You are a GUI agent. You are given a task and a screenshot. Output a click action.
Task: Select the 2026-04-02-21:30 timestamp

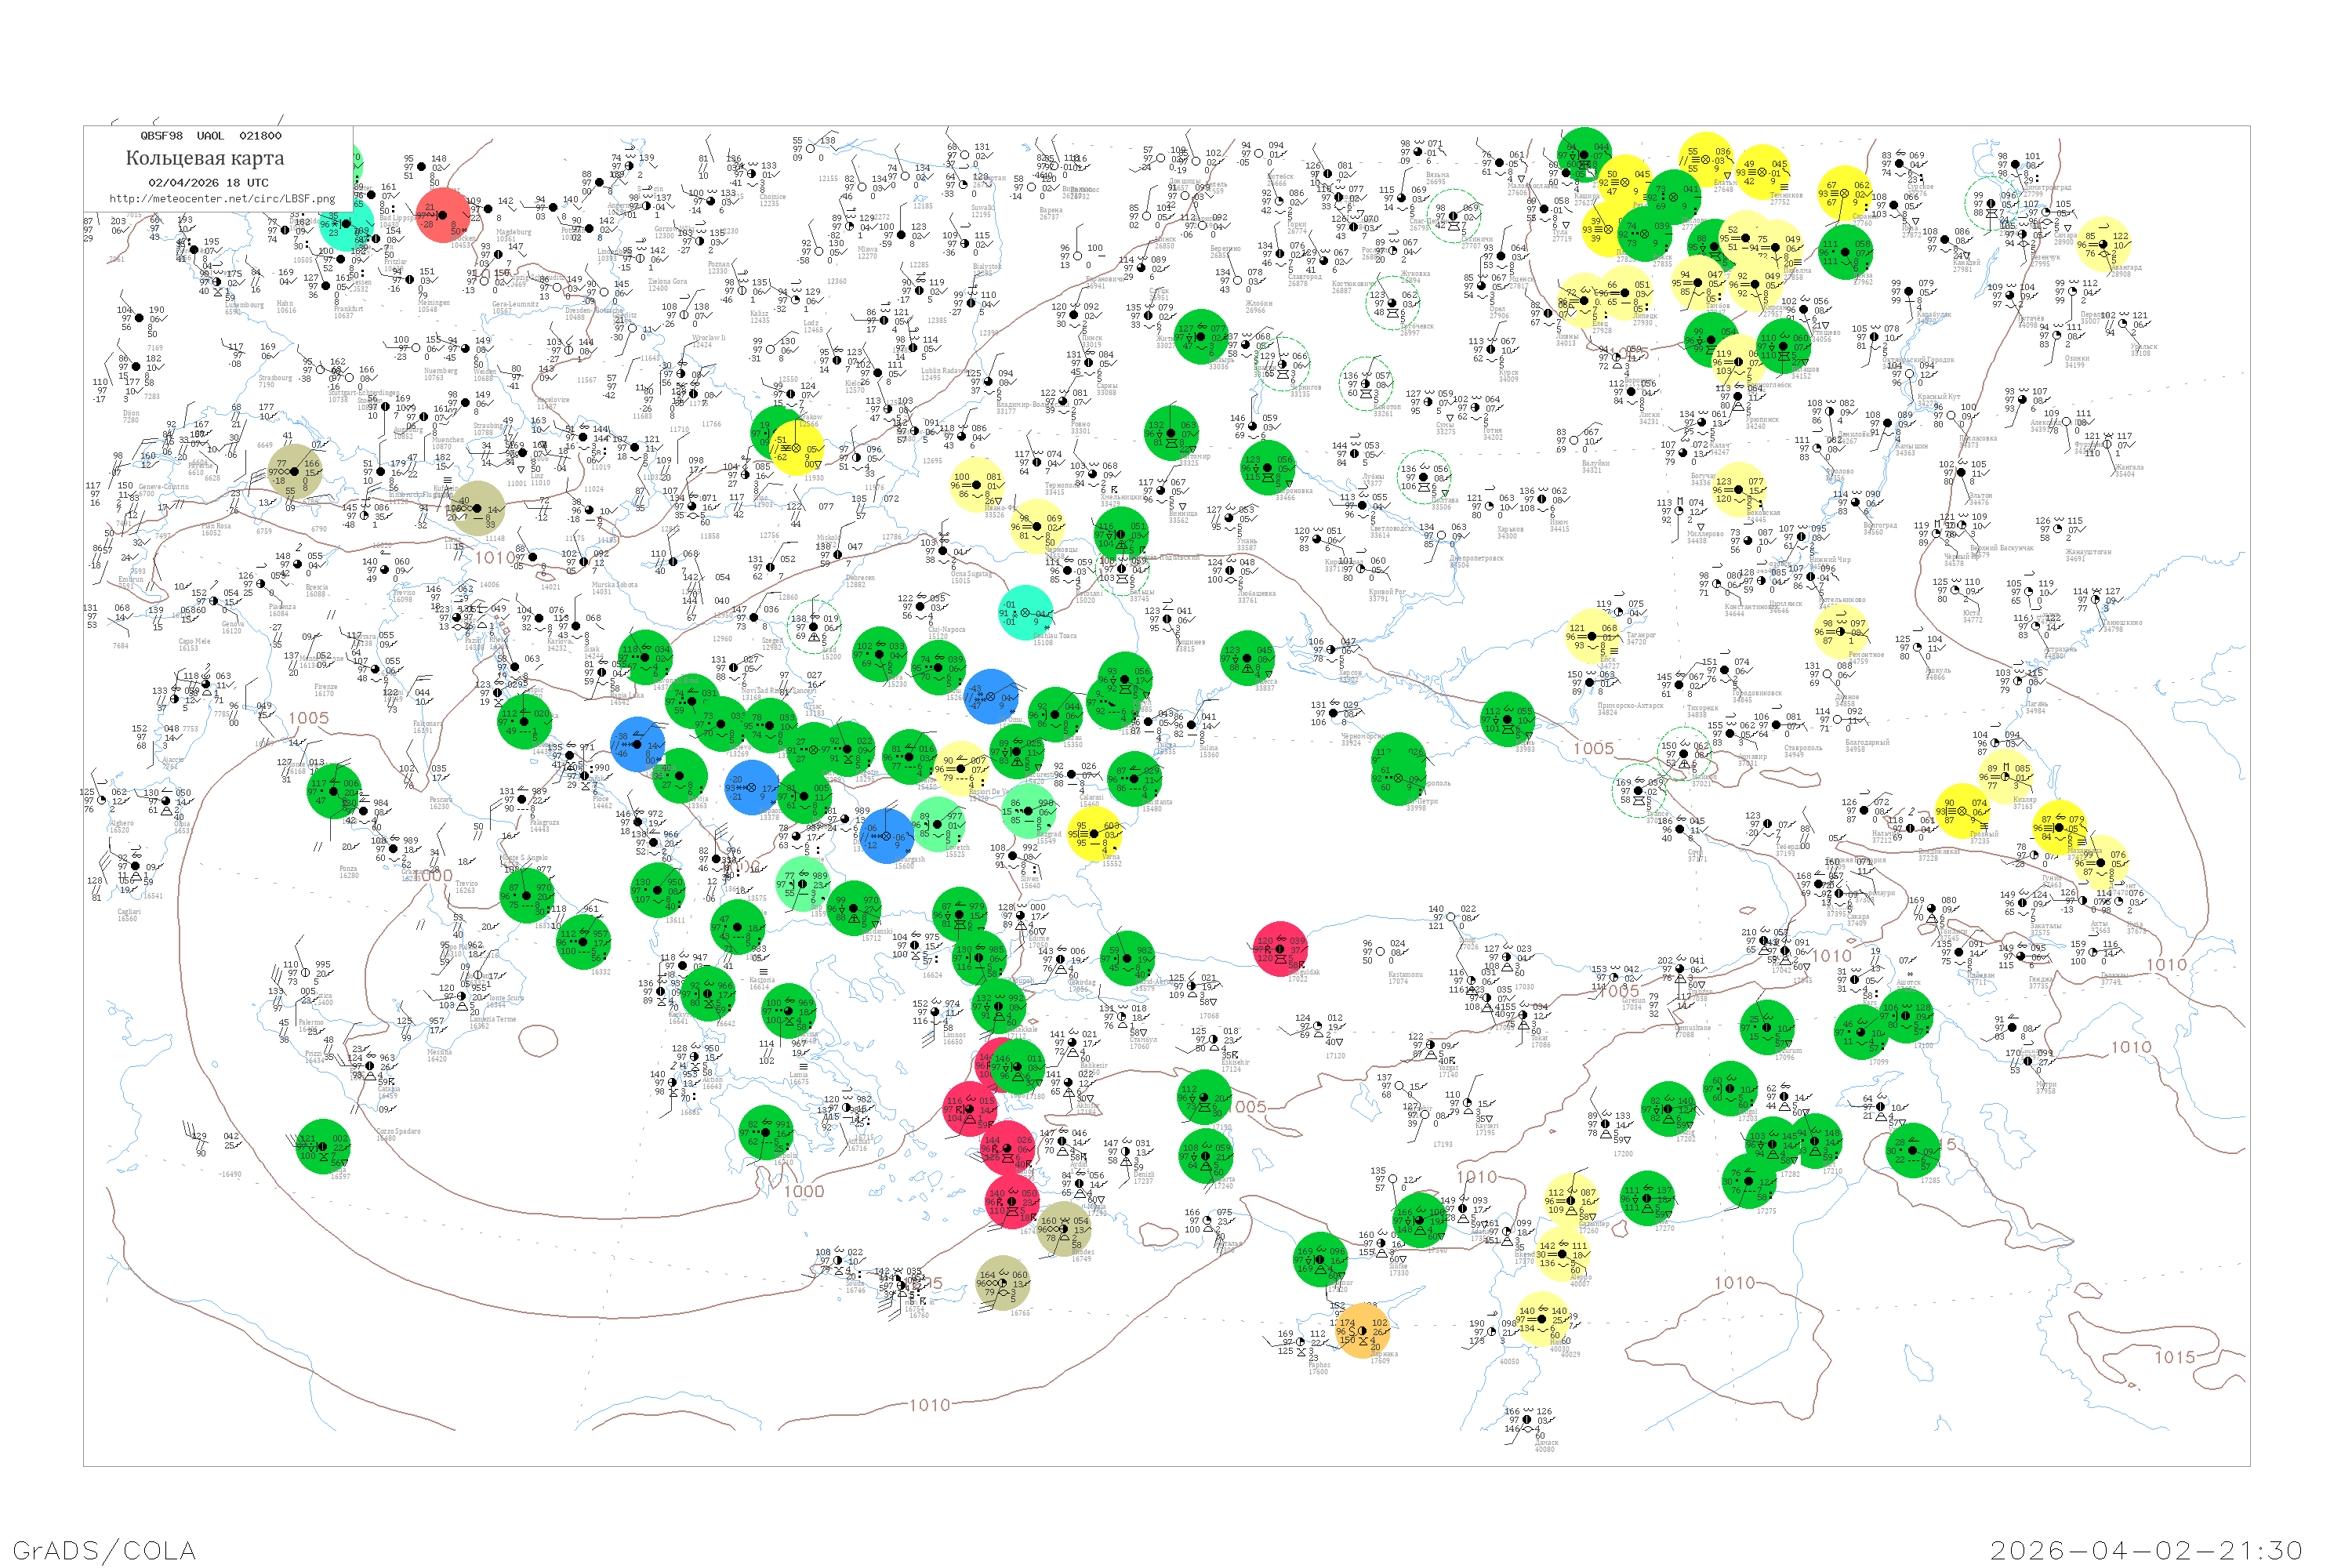point(2146,1550)
